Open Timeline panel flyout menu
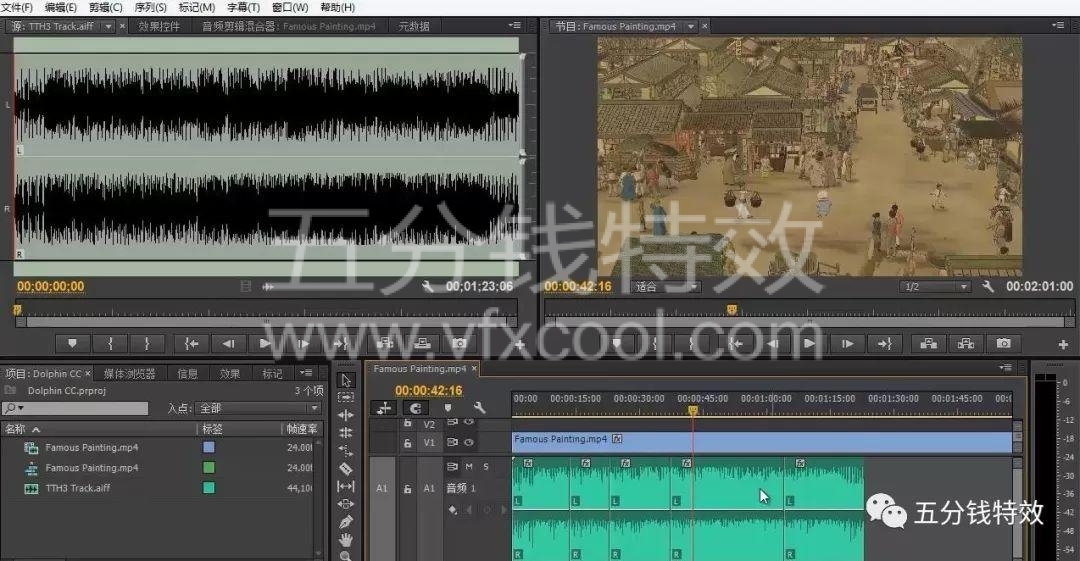The image size is (1080, 561). click(x=1006, y=368)
